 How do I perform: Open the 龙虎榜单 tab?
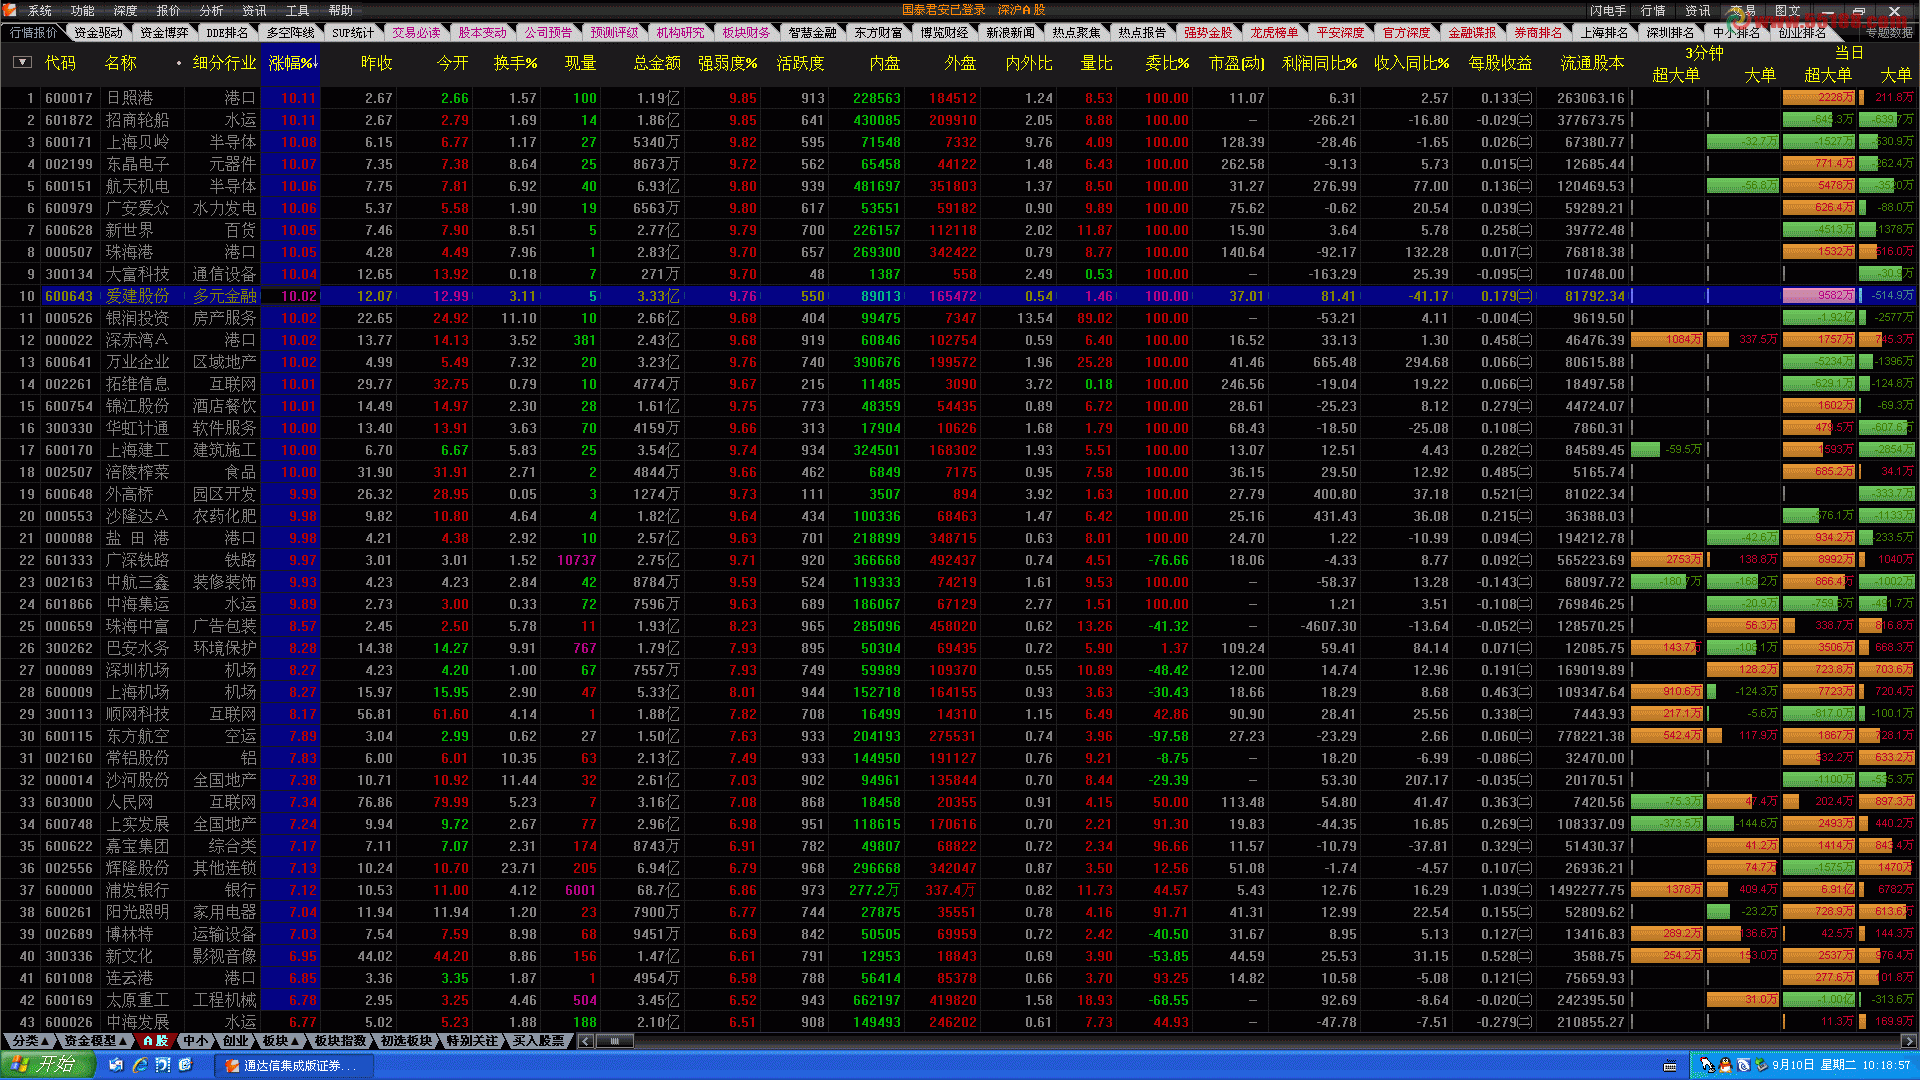coord(1275,32)
